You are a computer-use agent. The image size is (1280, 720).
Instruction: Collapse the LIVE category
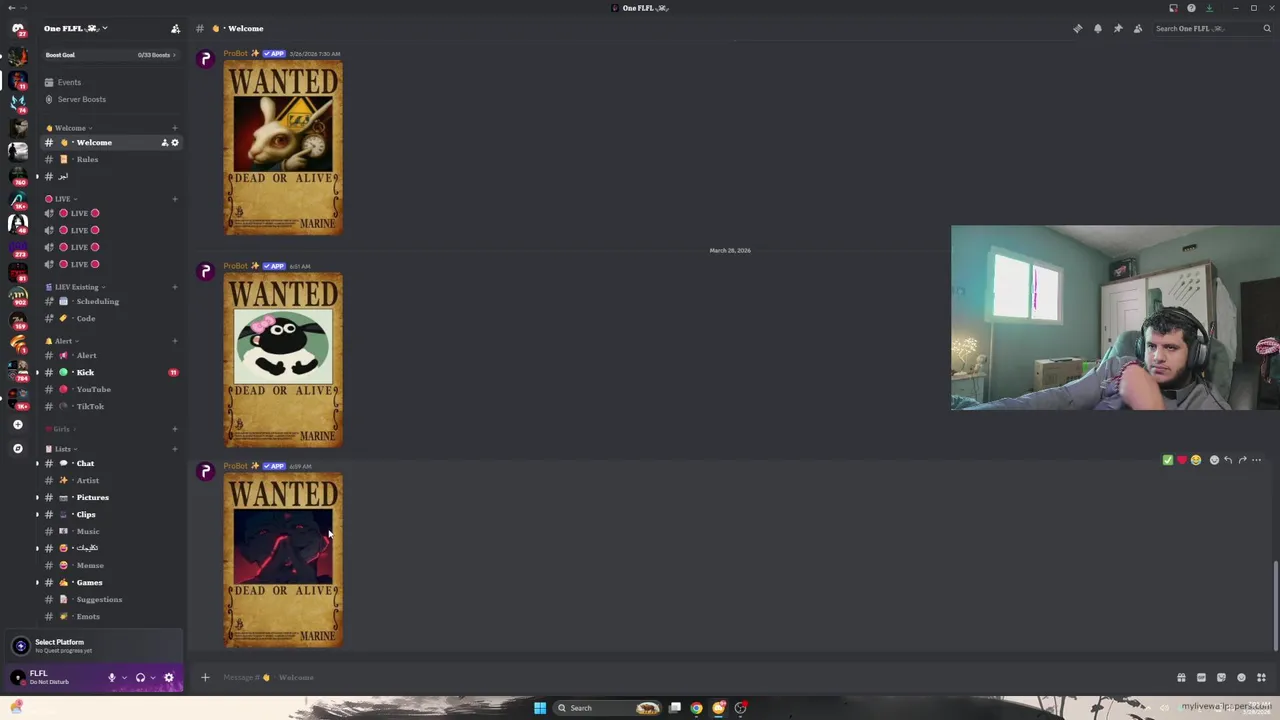tap(61, 198)
